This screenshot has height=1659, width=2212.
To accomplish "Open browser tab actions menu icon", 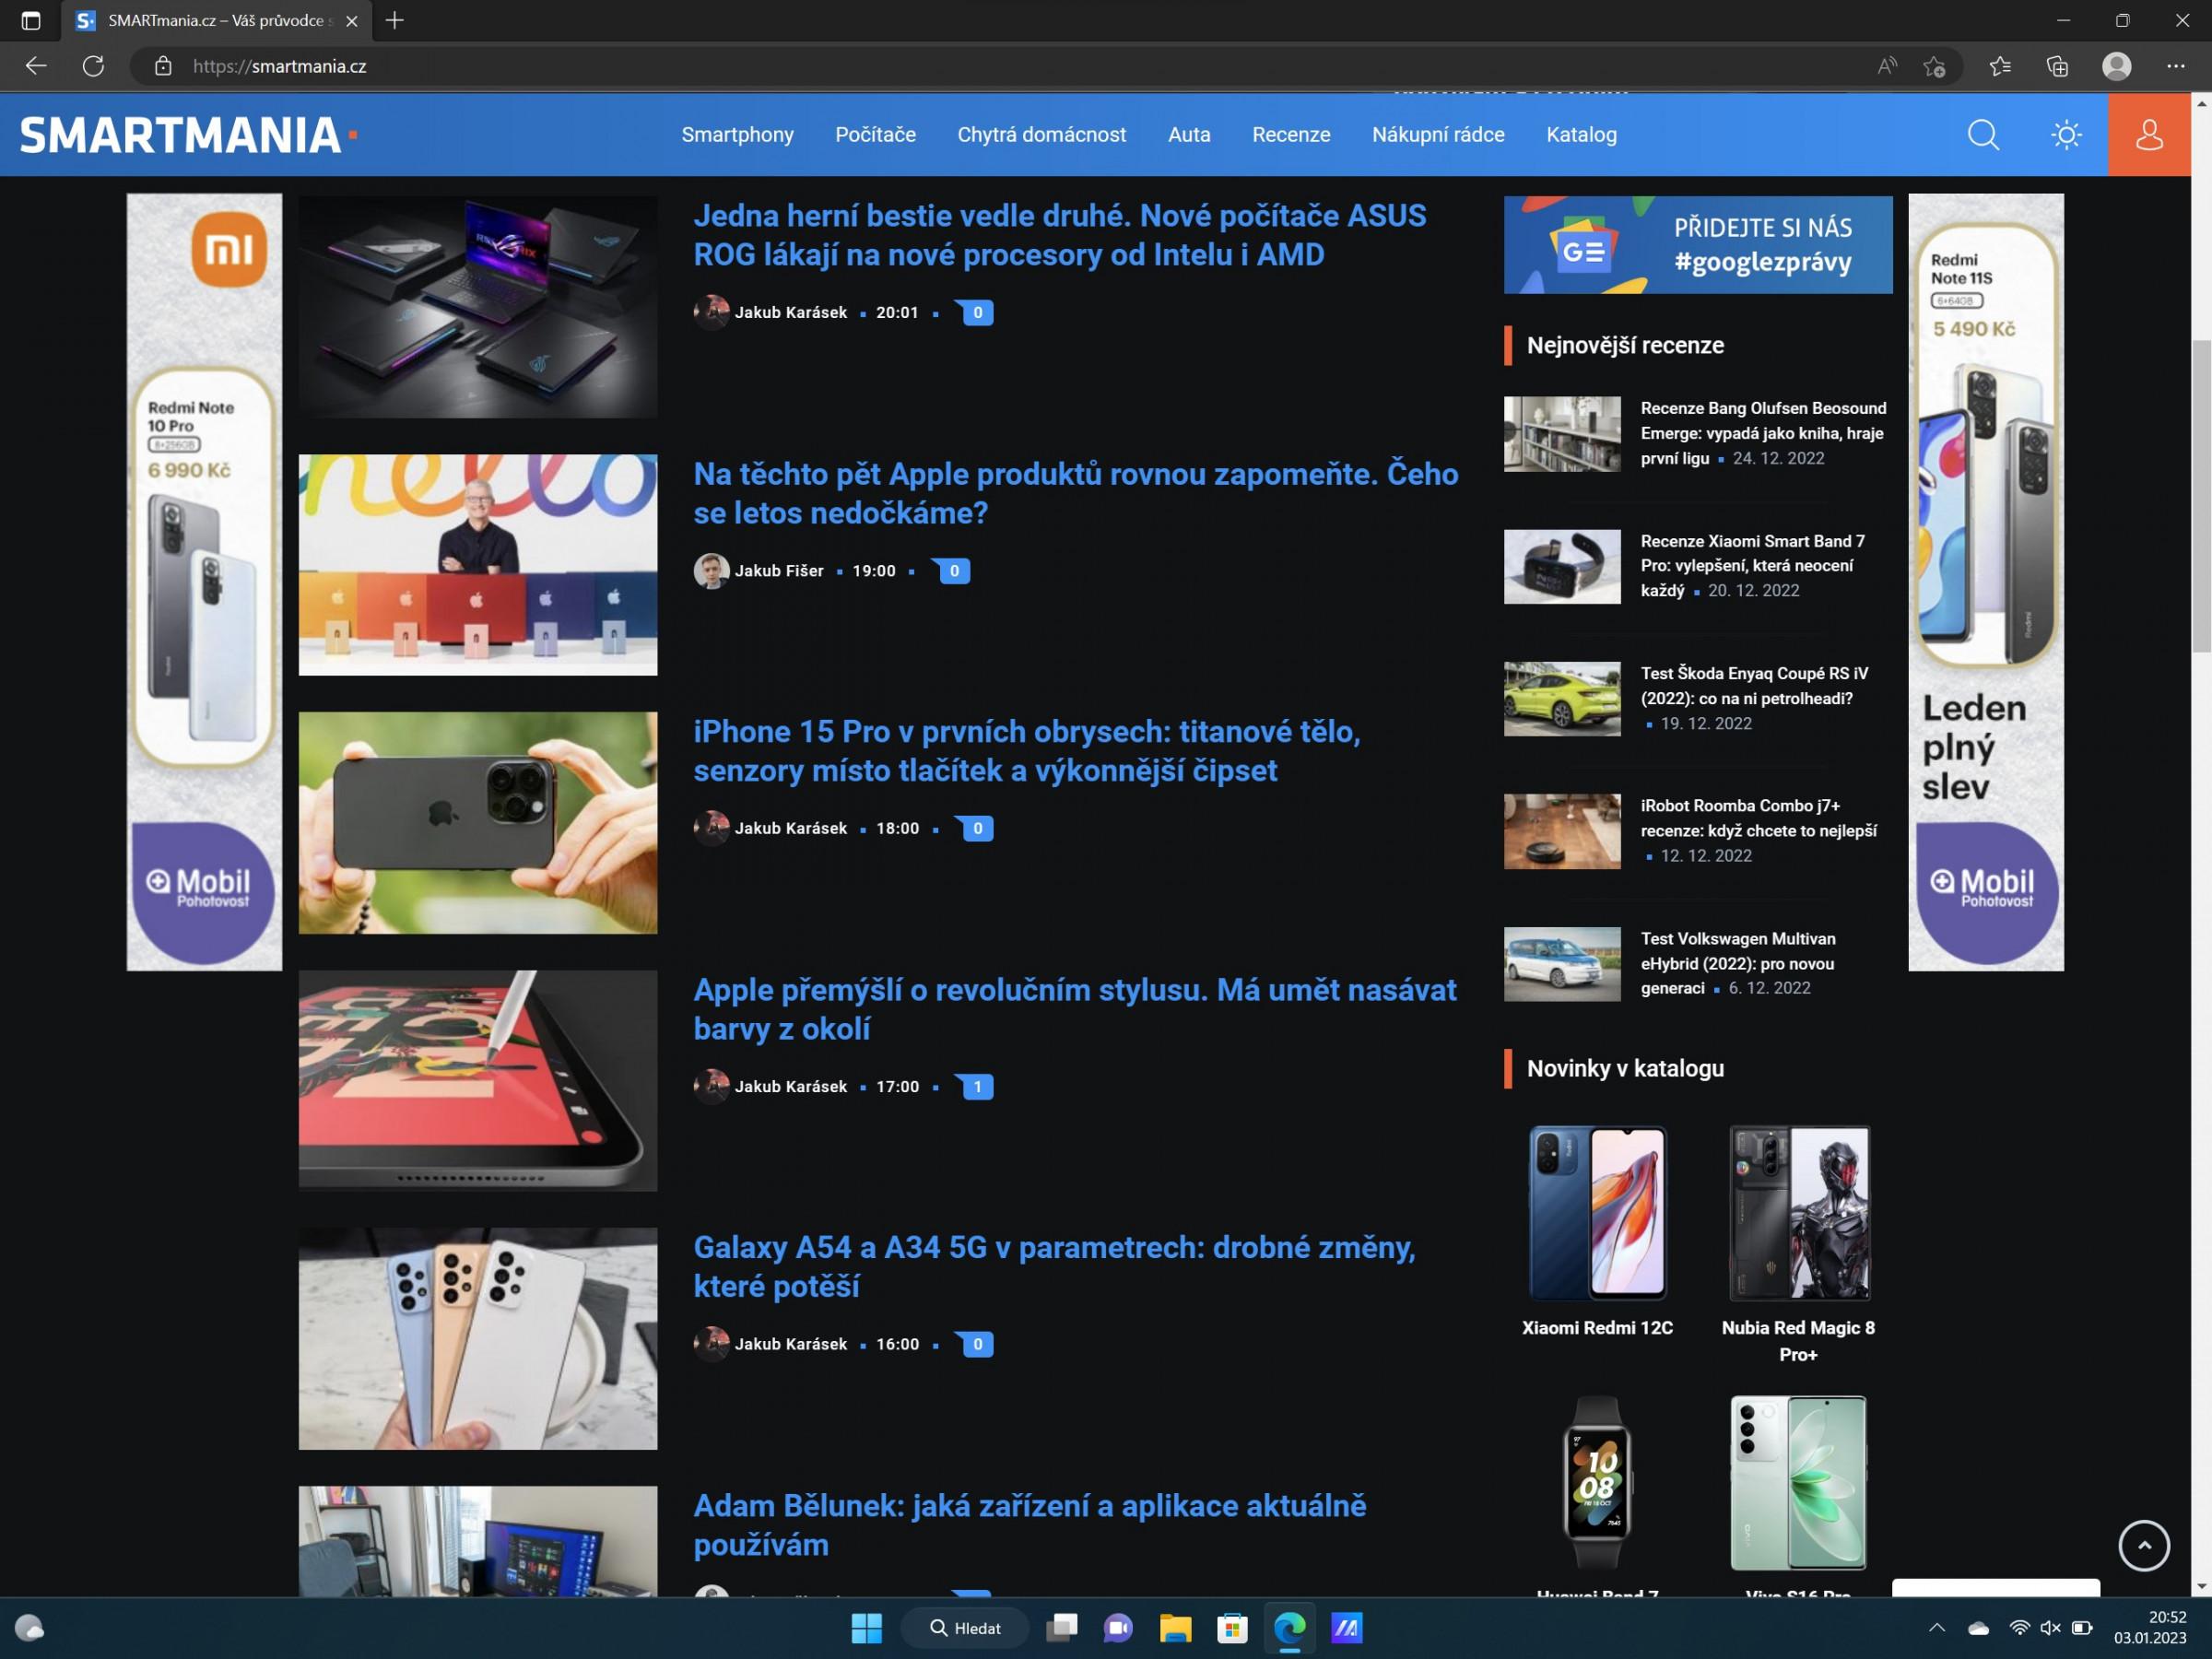I will click(31, 20).
